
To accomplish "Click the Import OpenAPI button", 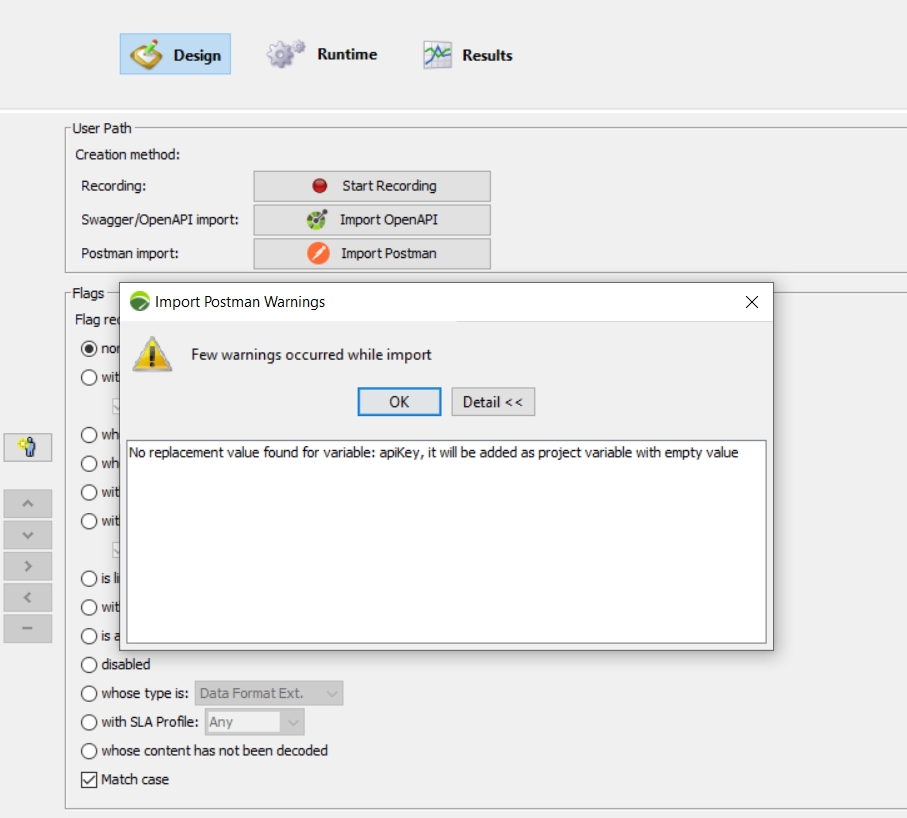I will [x=372, y=220].
